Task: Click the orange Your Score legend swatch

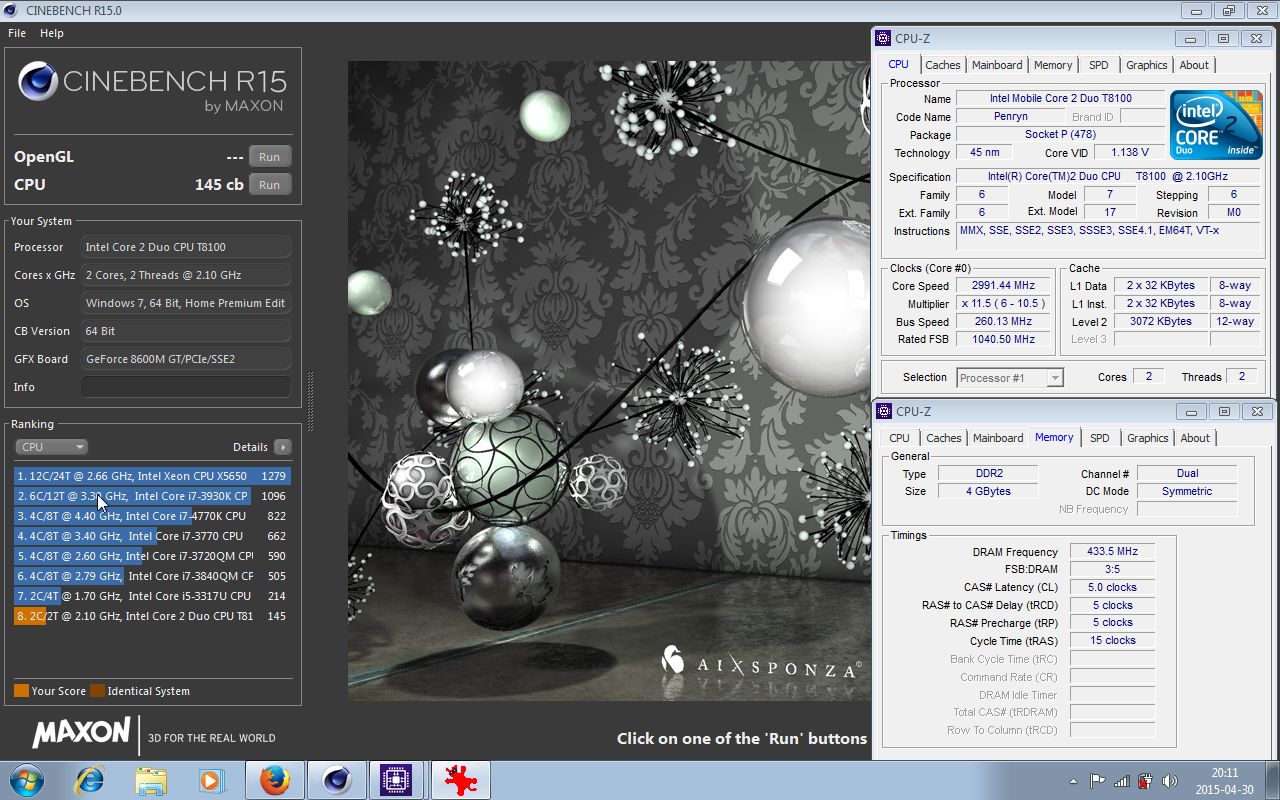Action: 21,691
